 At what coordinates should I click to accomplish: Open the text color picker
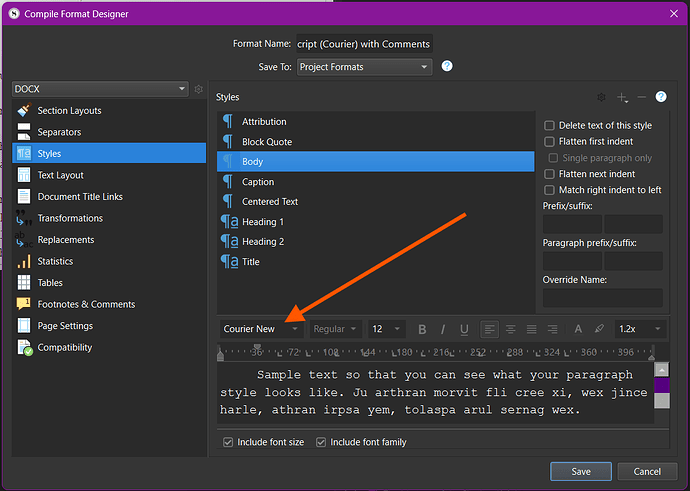coord(579,329)
